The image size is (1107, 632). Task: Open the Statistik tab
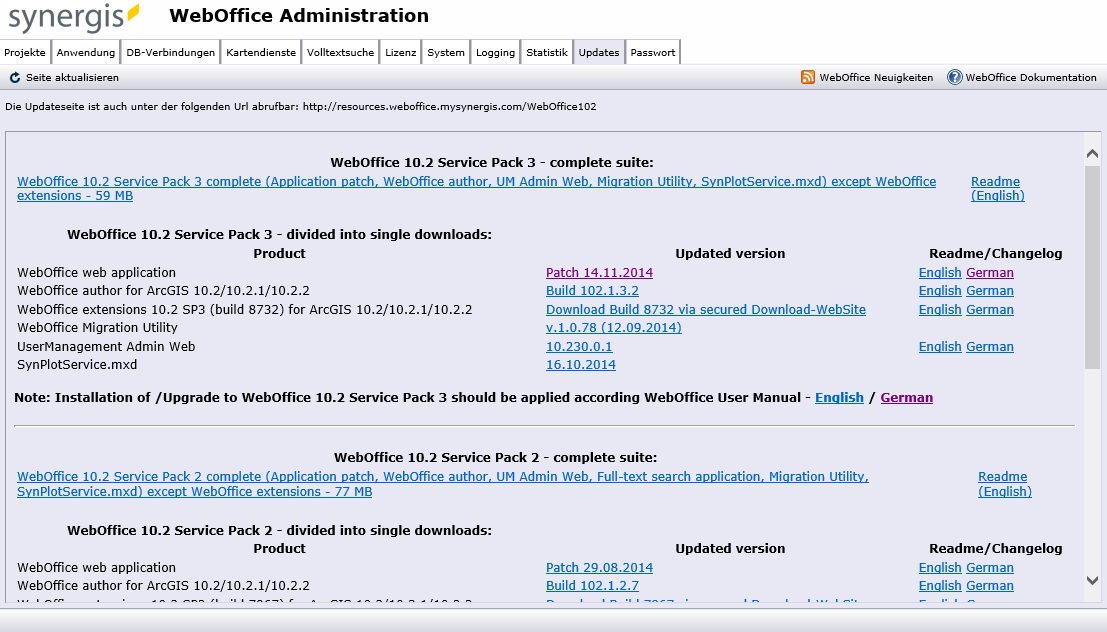546,52
